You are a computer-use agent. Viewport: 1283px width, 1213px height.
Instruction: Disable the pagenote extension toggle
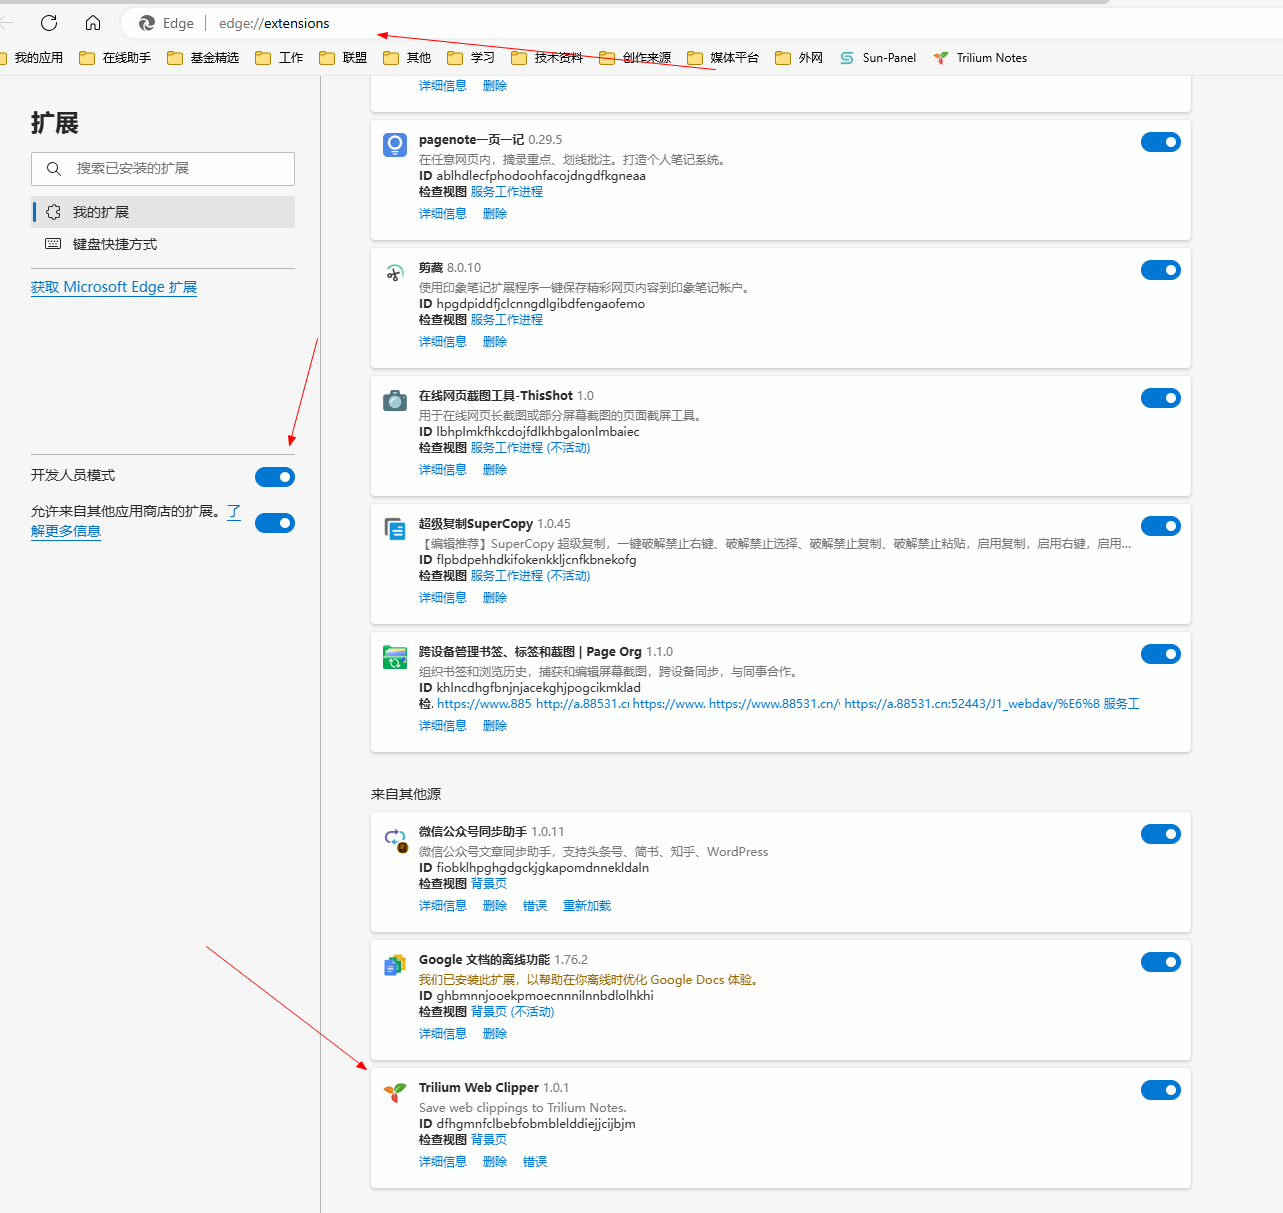tap(1161, 142)
